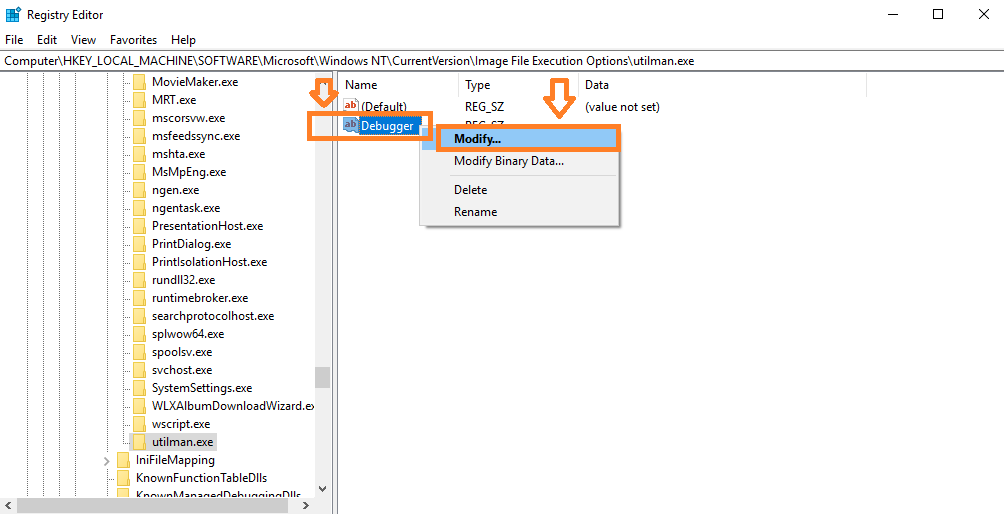Click the (Default) string value icon
Image resolution: width=1004 pixels, height=514 pixels.
(x=351, y=106)
